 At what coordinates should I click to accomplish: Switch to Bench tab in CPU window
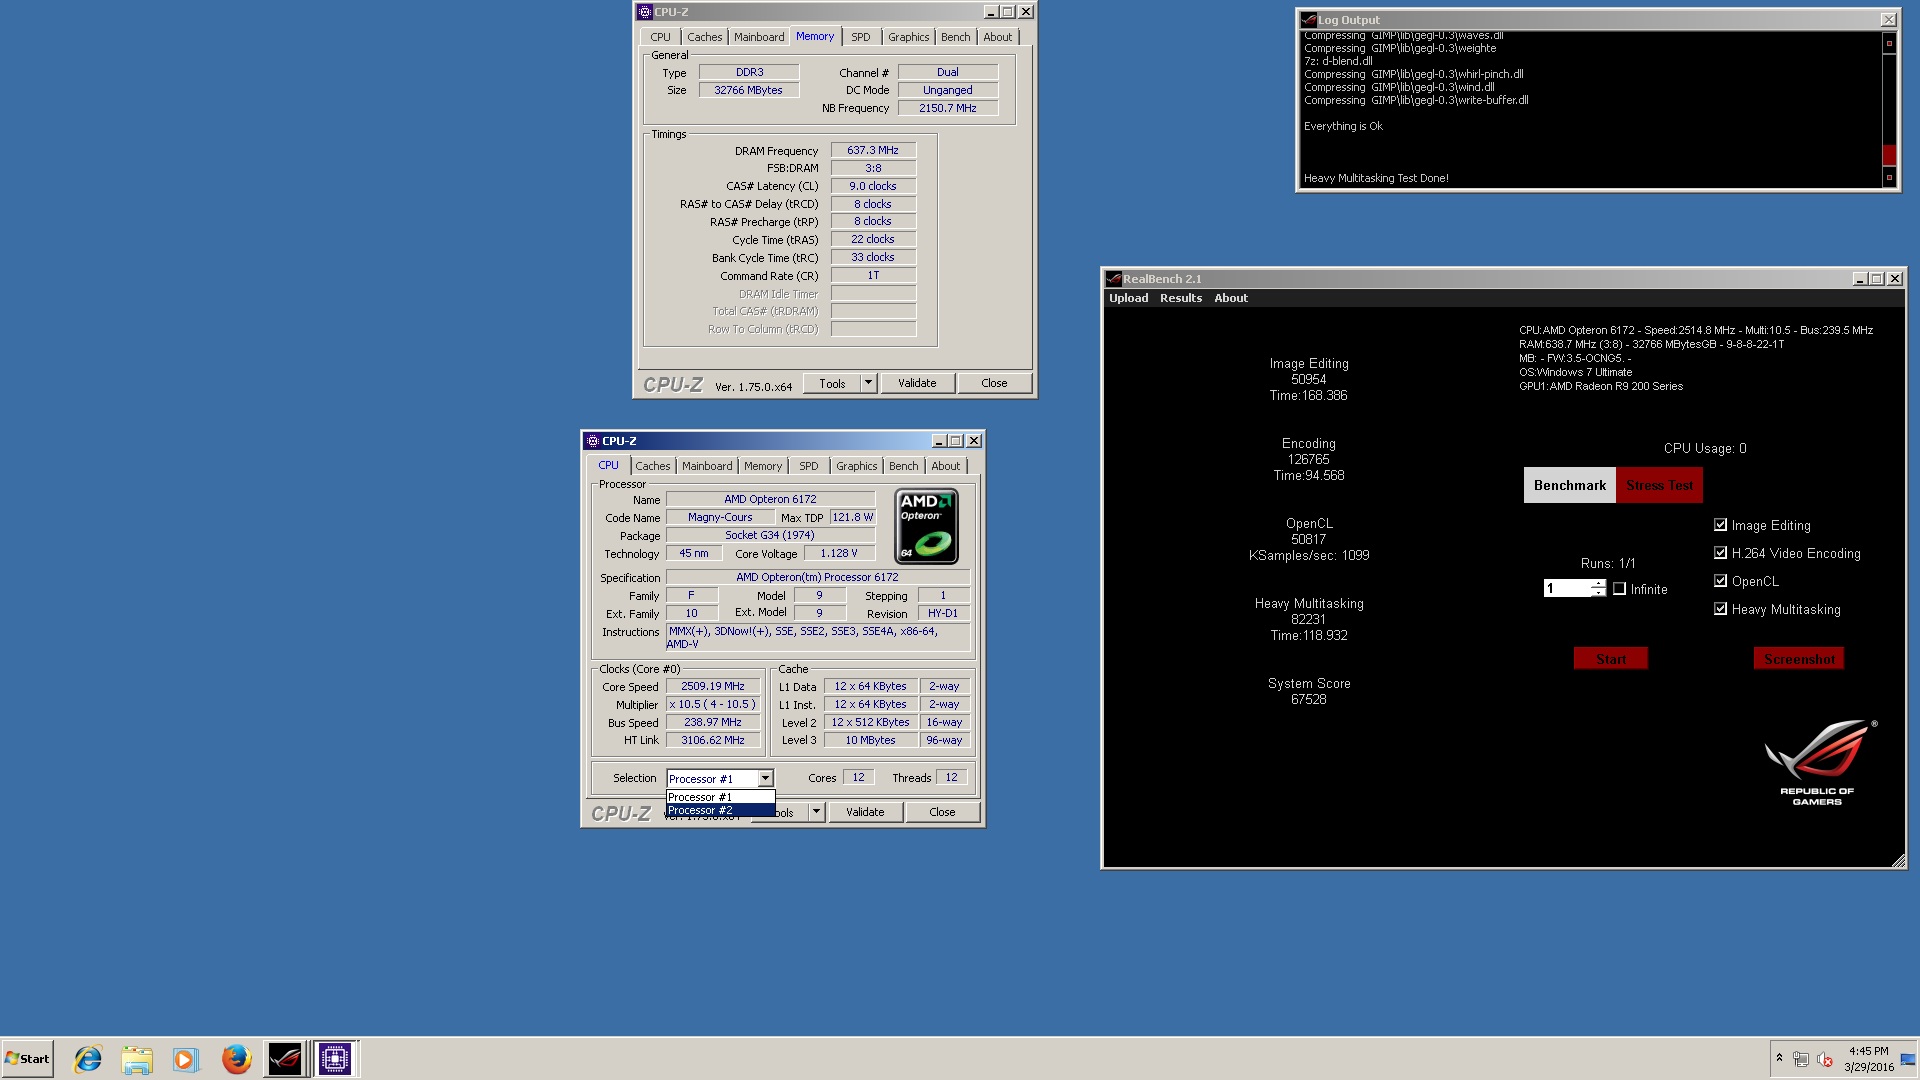[903, 466]
